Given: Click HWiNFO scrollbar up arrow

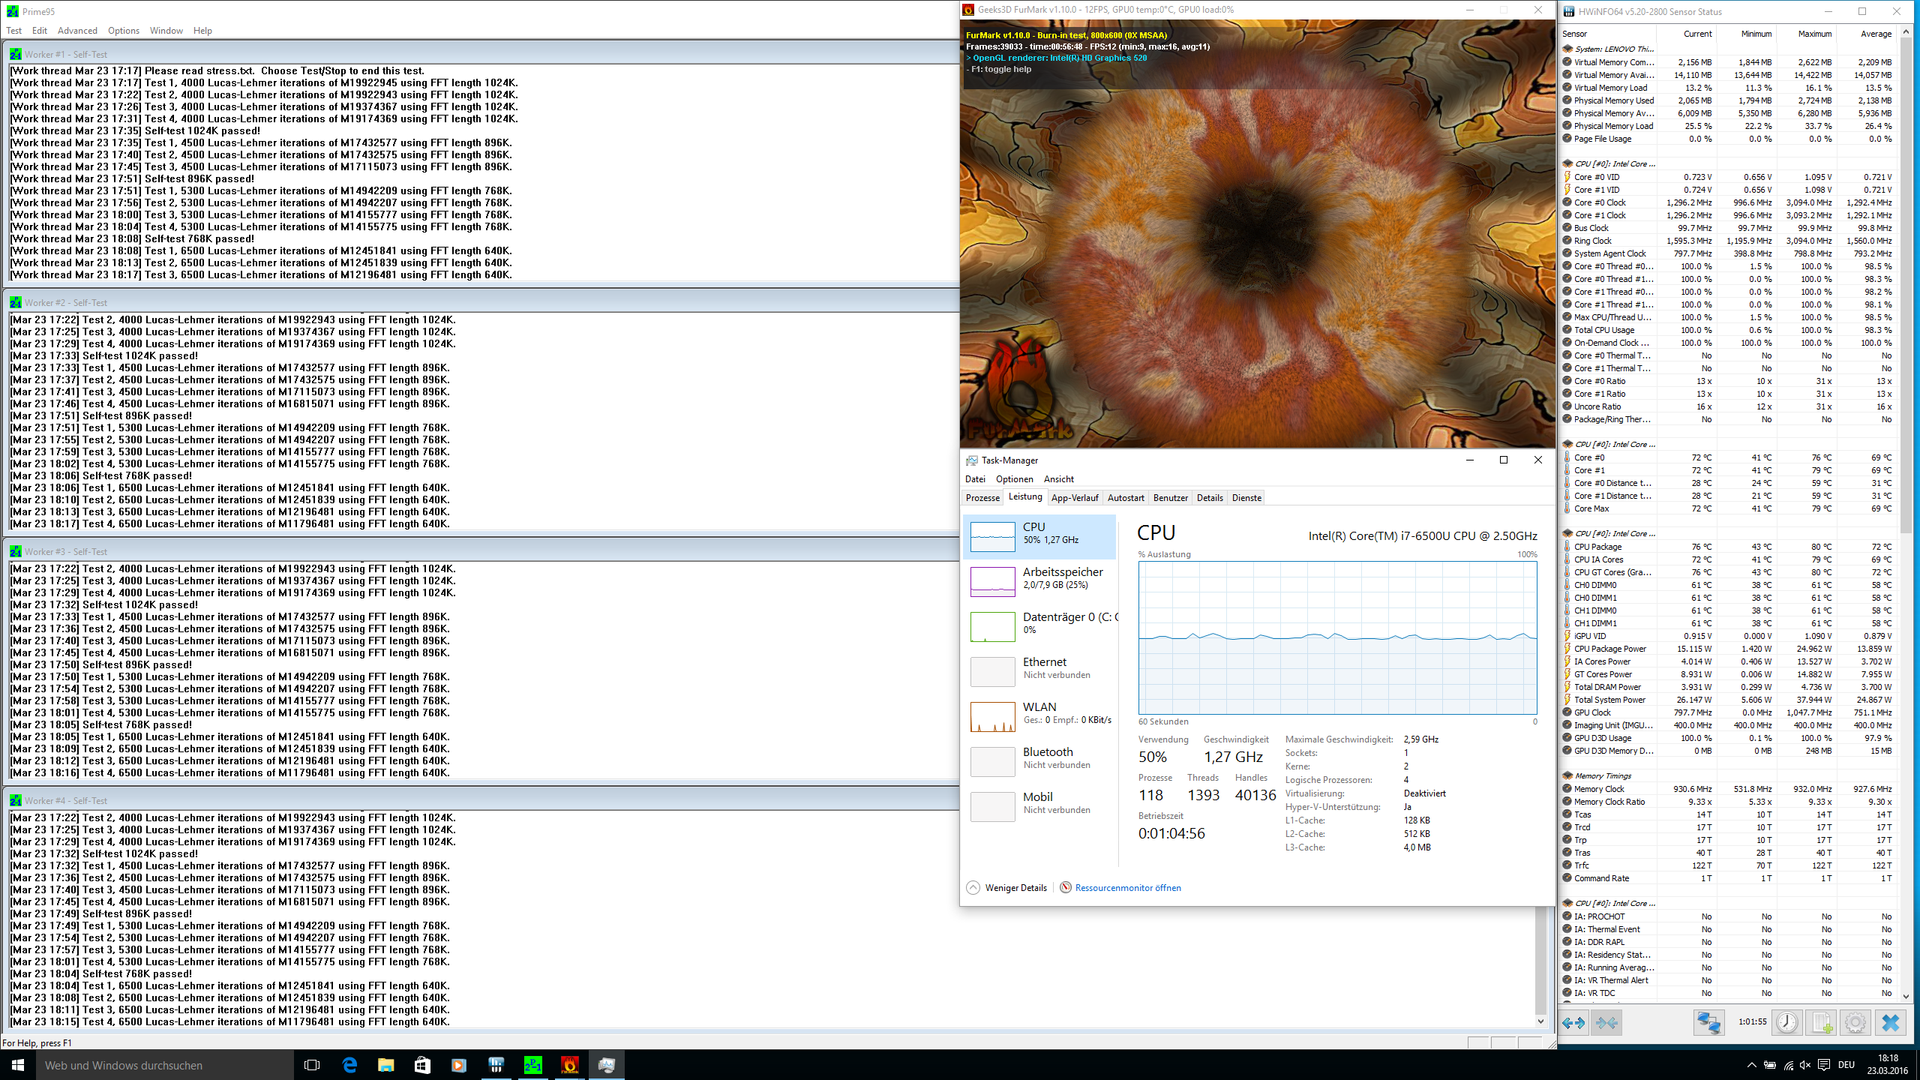Looking at the screenshot, I should [x=1906, y=33].
